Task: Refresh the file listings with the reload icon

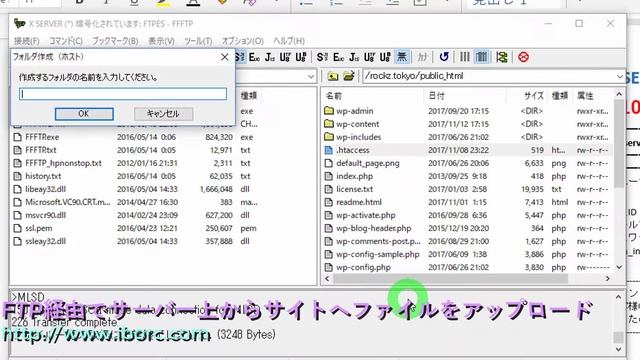Action: (444, 57)
